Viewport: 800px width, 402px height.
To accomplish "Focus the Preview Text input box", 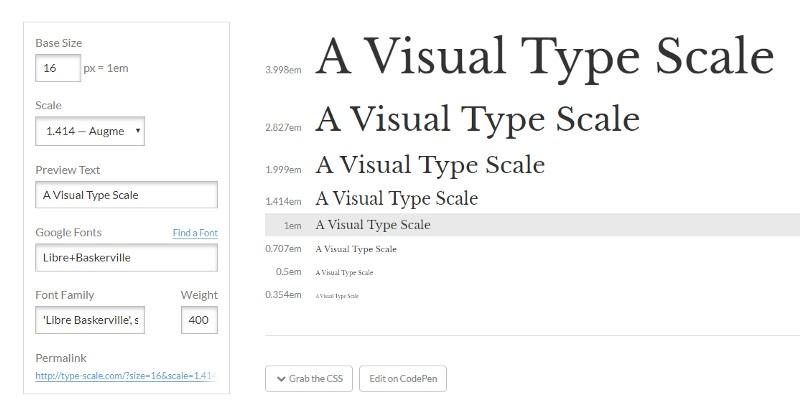I will 126,195.
